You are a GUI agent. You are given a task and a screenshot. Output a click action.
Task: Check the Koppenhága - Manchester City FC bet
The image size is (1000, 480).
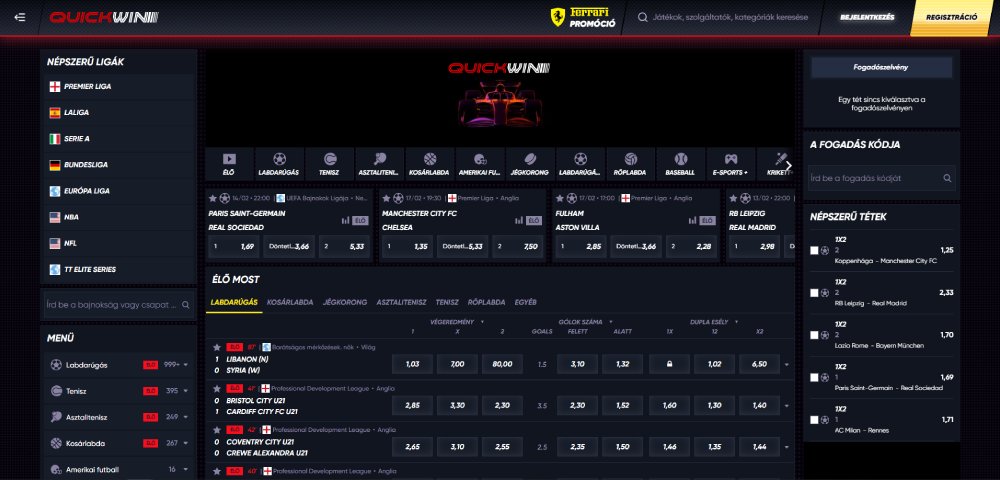[814, 250]
